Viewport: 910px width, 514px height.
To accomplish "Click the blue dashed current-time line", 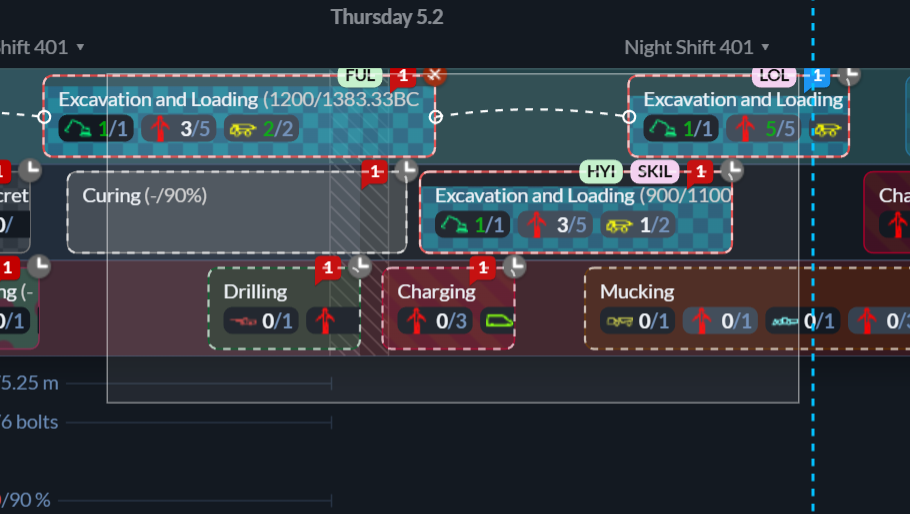I will (x=812, y=257).
